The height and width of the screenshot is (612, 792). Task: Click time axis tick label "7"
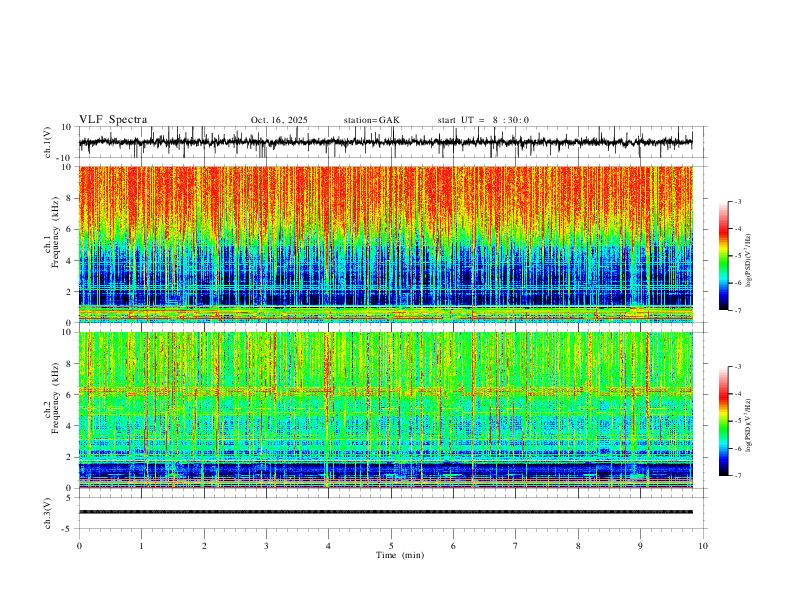516,546
